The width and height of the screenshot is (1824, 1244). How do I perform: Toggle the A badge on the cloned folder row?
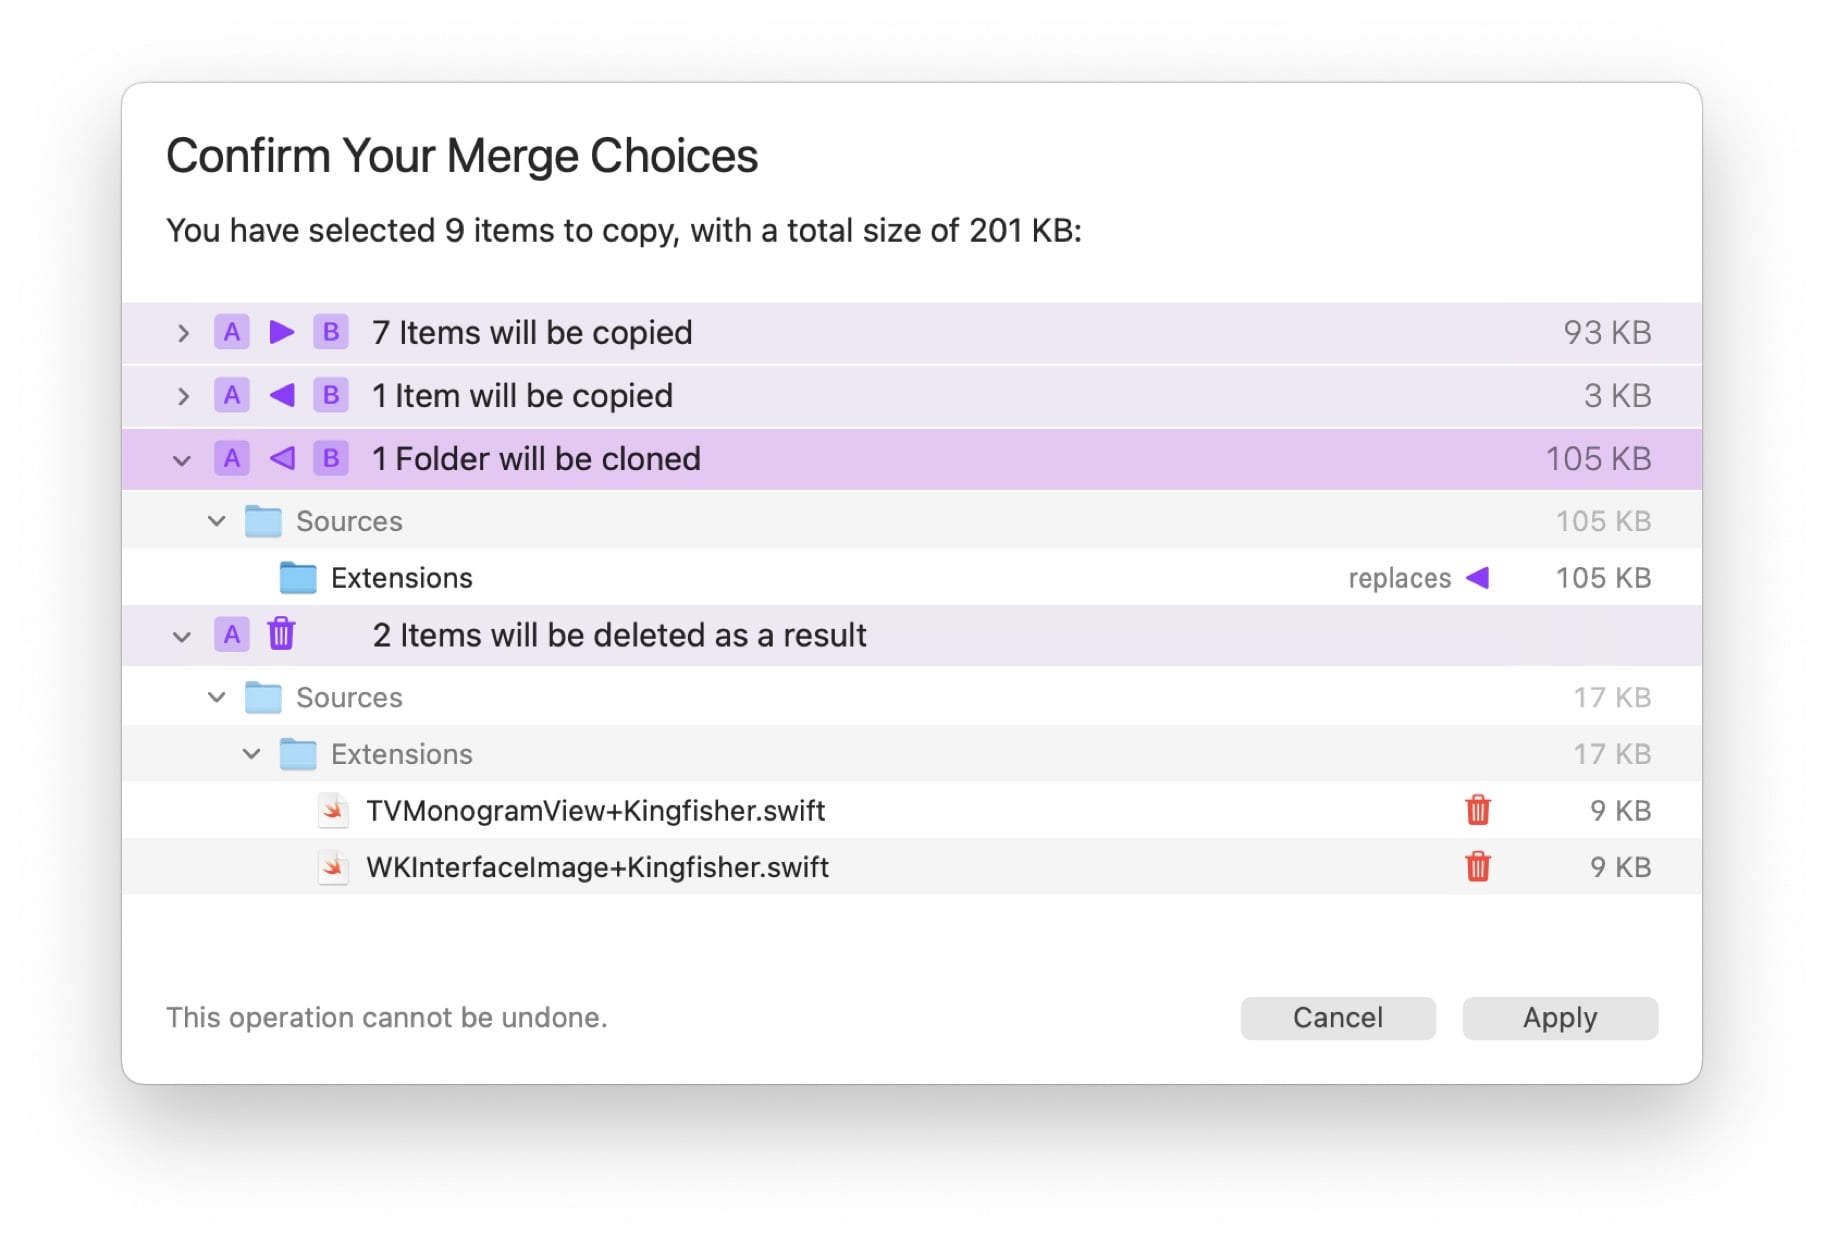coord(232,458)
